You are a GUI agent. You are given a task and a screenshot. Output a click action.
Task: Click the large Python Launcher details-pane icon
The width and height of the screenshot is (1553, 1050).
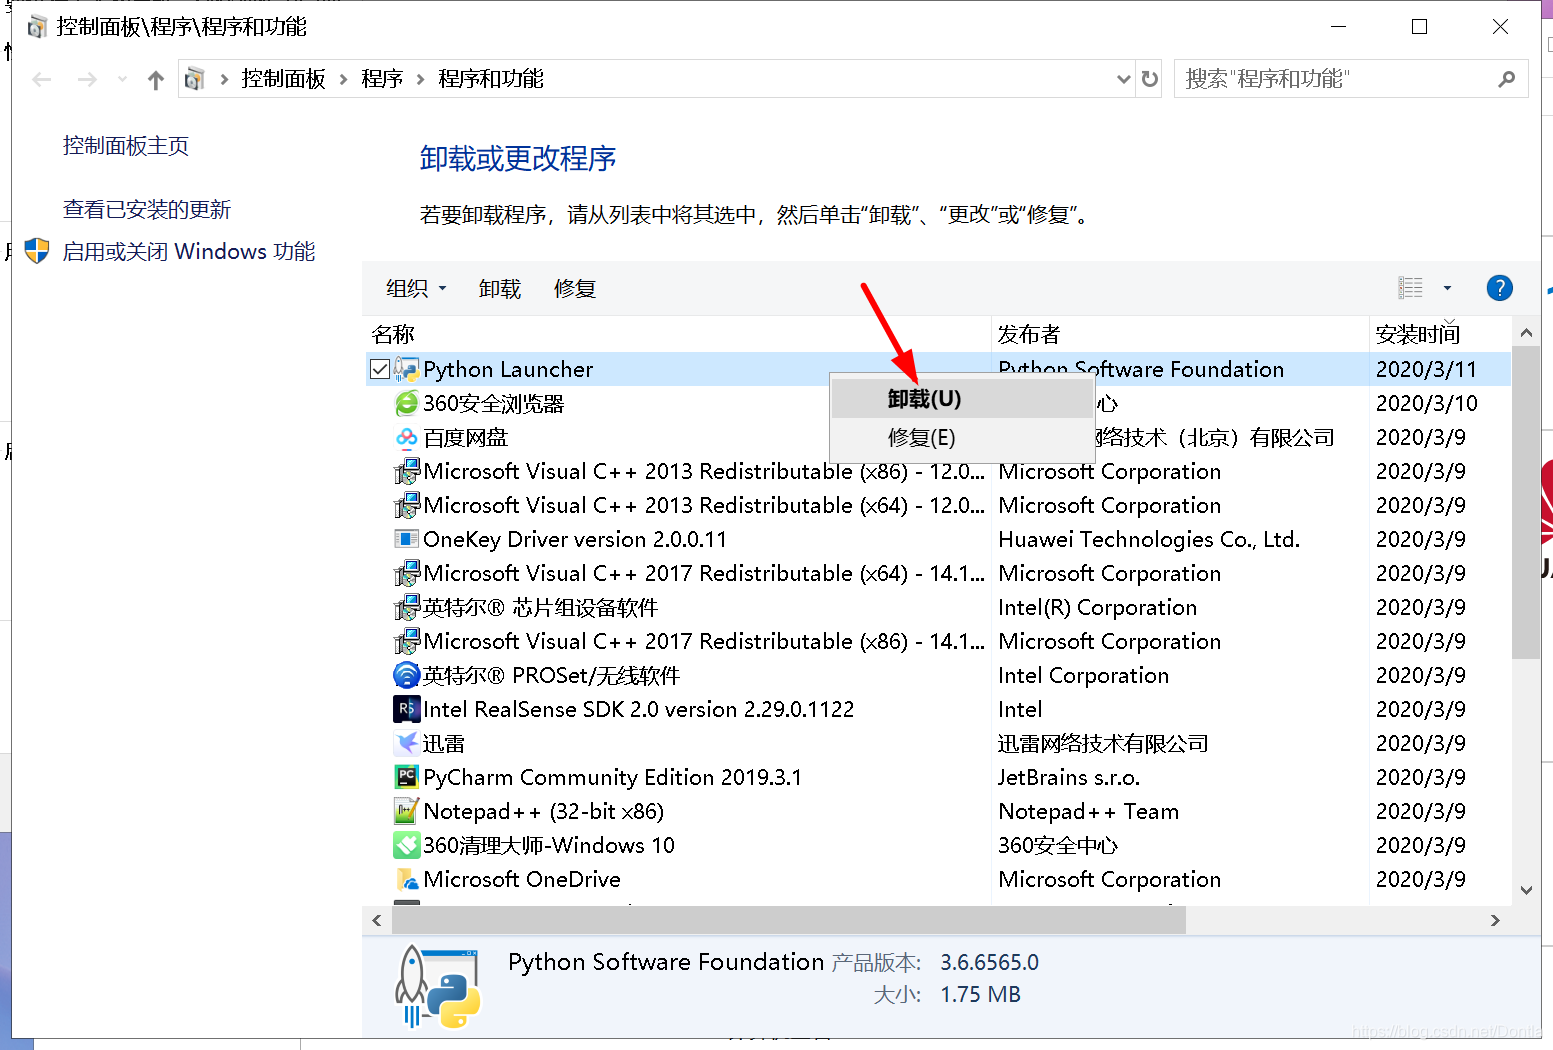tap(438, 987)
